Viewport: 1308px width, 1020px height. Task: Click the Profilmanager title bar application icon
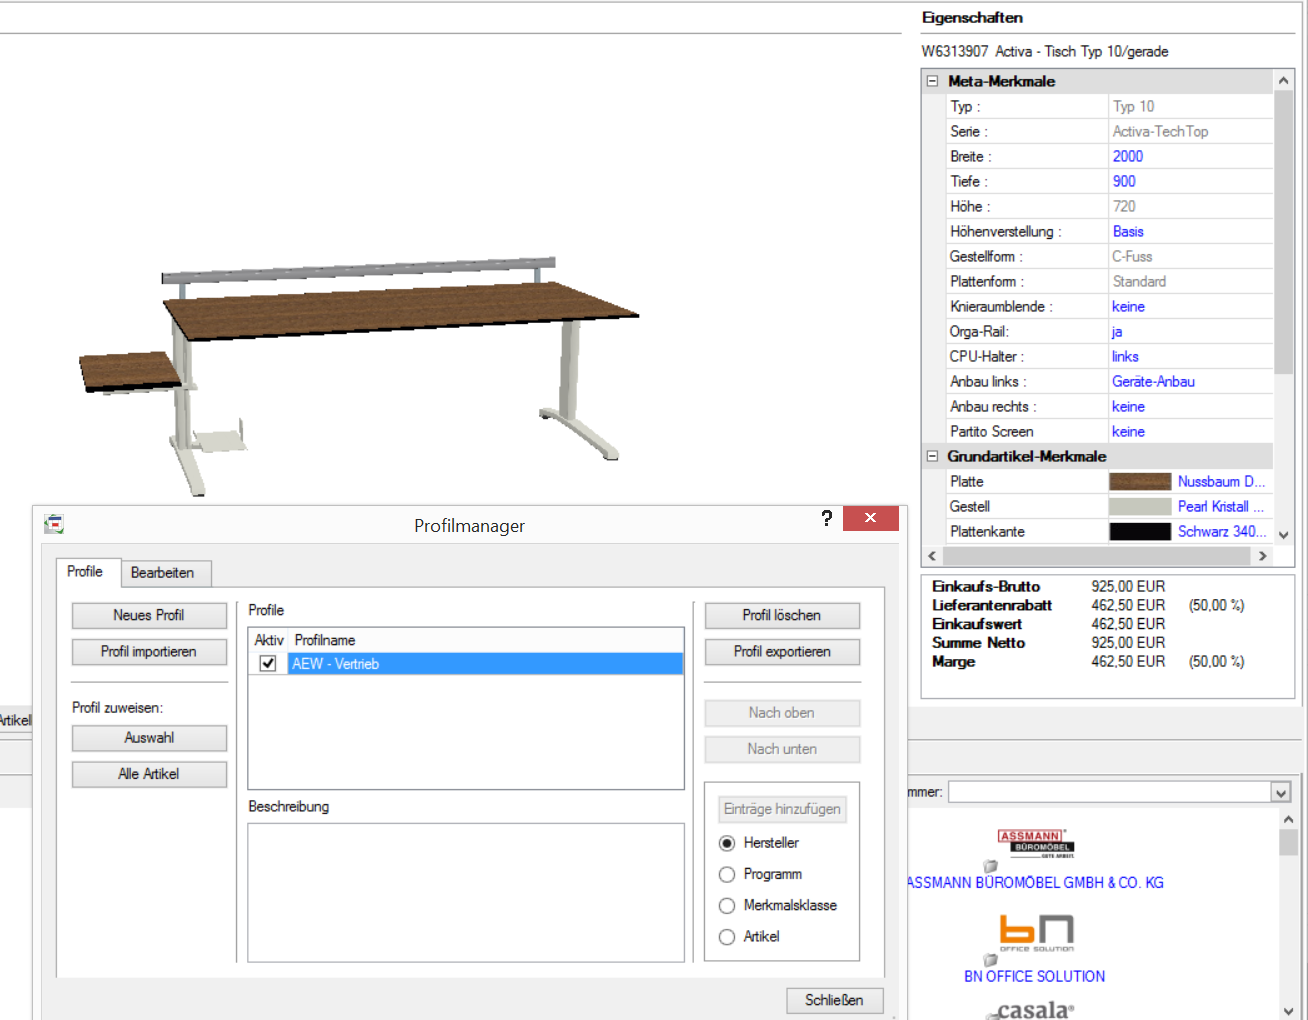click(54, 524)
